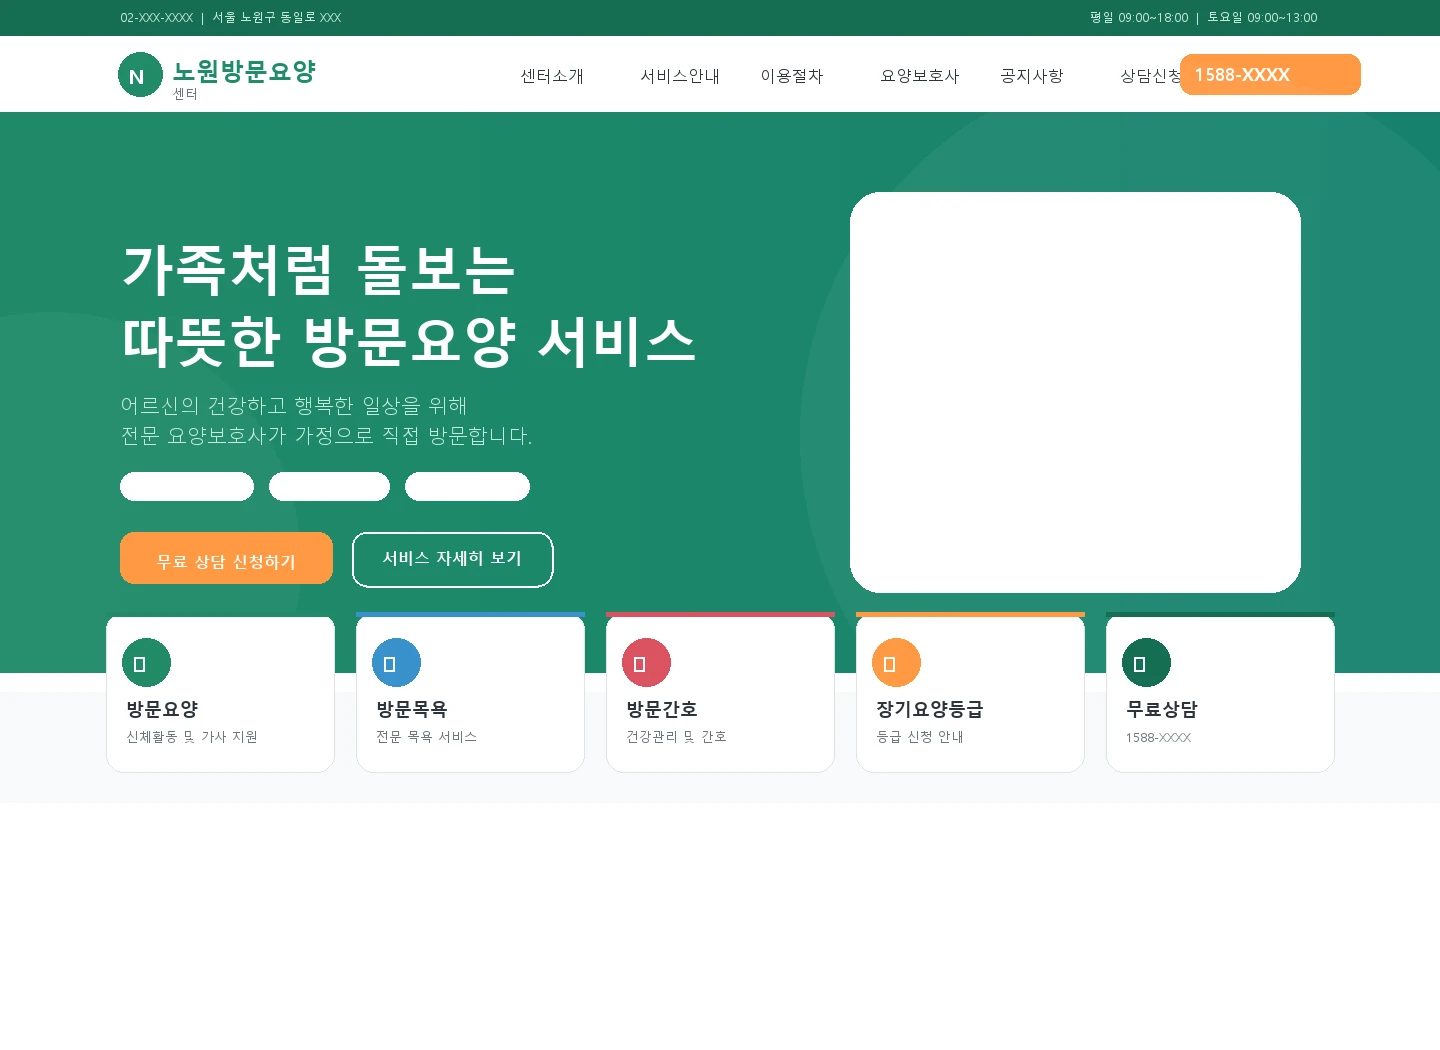Open the 요양보호사 menu item
This screenshot has height=1050, width=1440.
pyautogui.click(x=920, y=76)
